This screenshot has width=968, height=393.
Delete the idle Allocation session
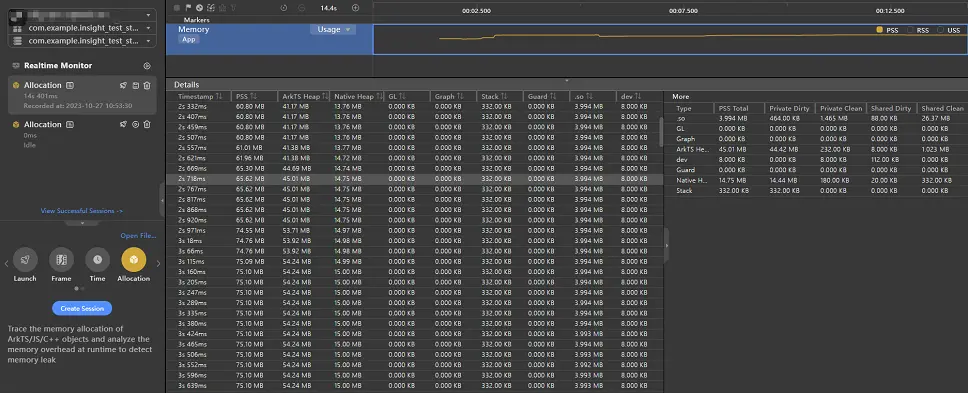click(x=147, y=124)
